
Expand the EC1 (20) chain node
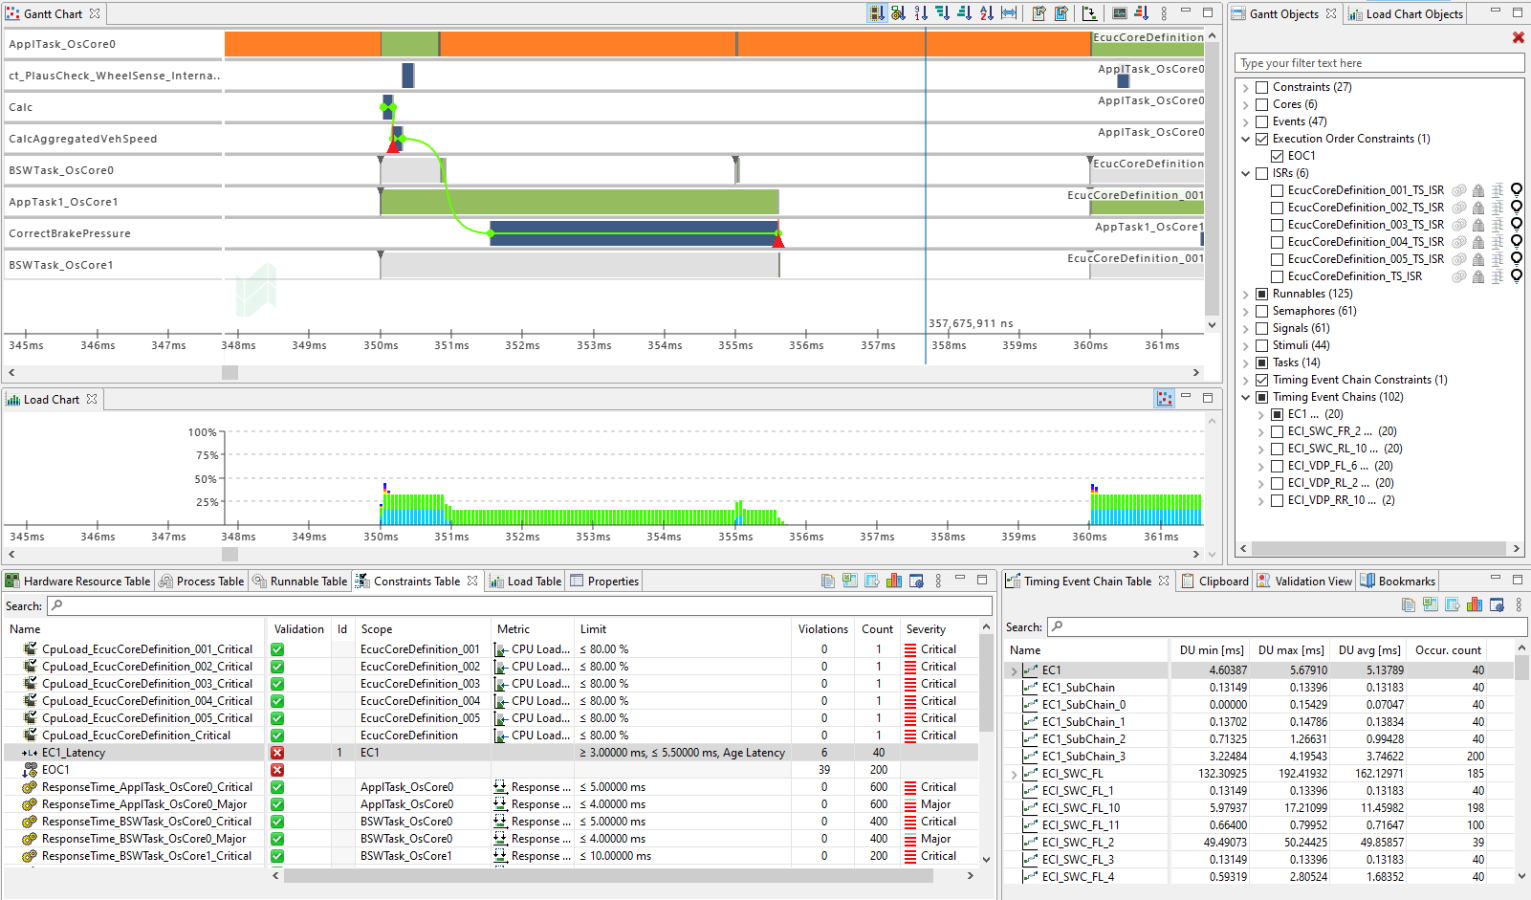[1261, 414]
